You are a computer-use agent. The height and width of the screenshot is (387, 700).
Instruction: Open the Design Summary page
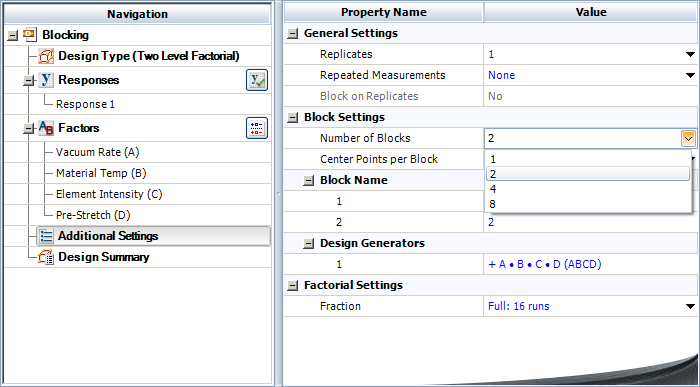point(104,257)
